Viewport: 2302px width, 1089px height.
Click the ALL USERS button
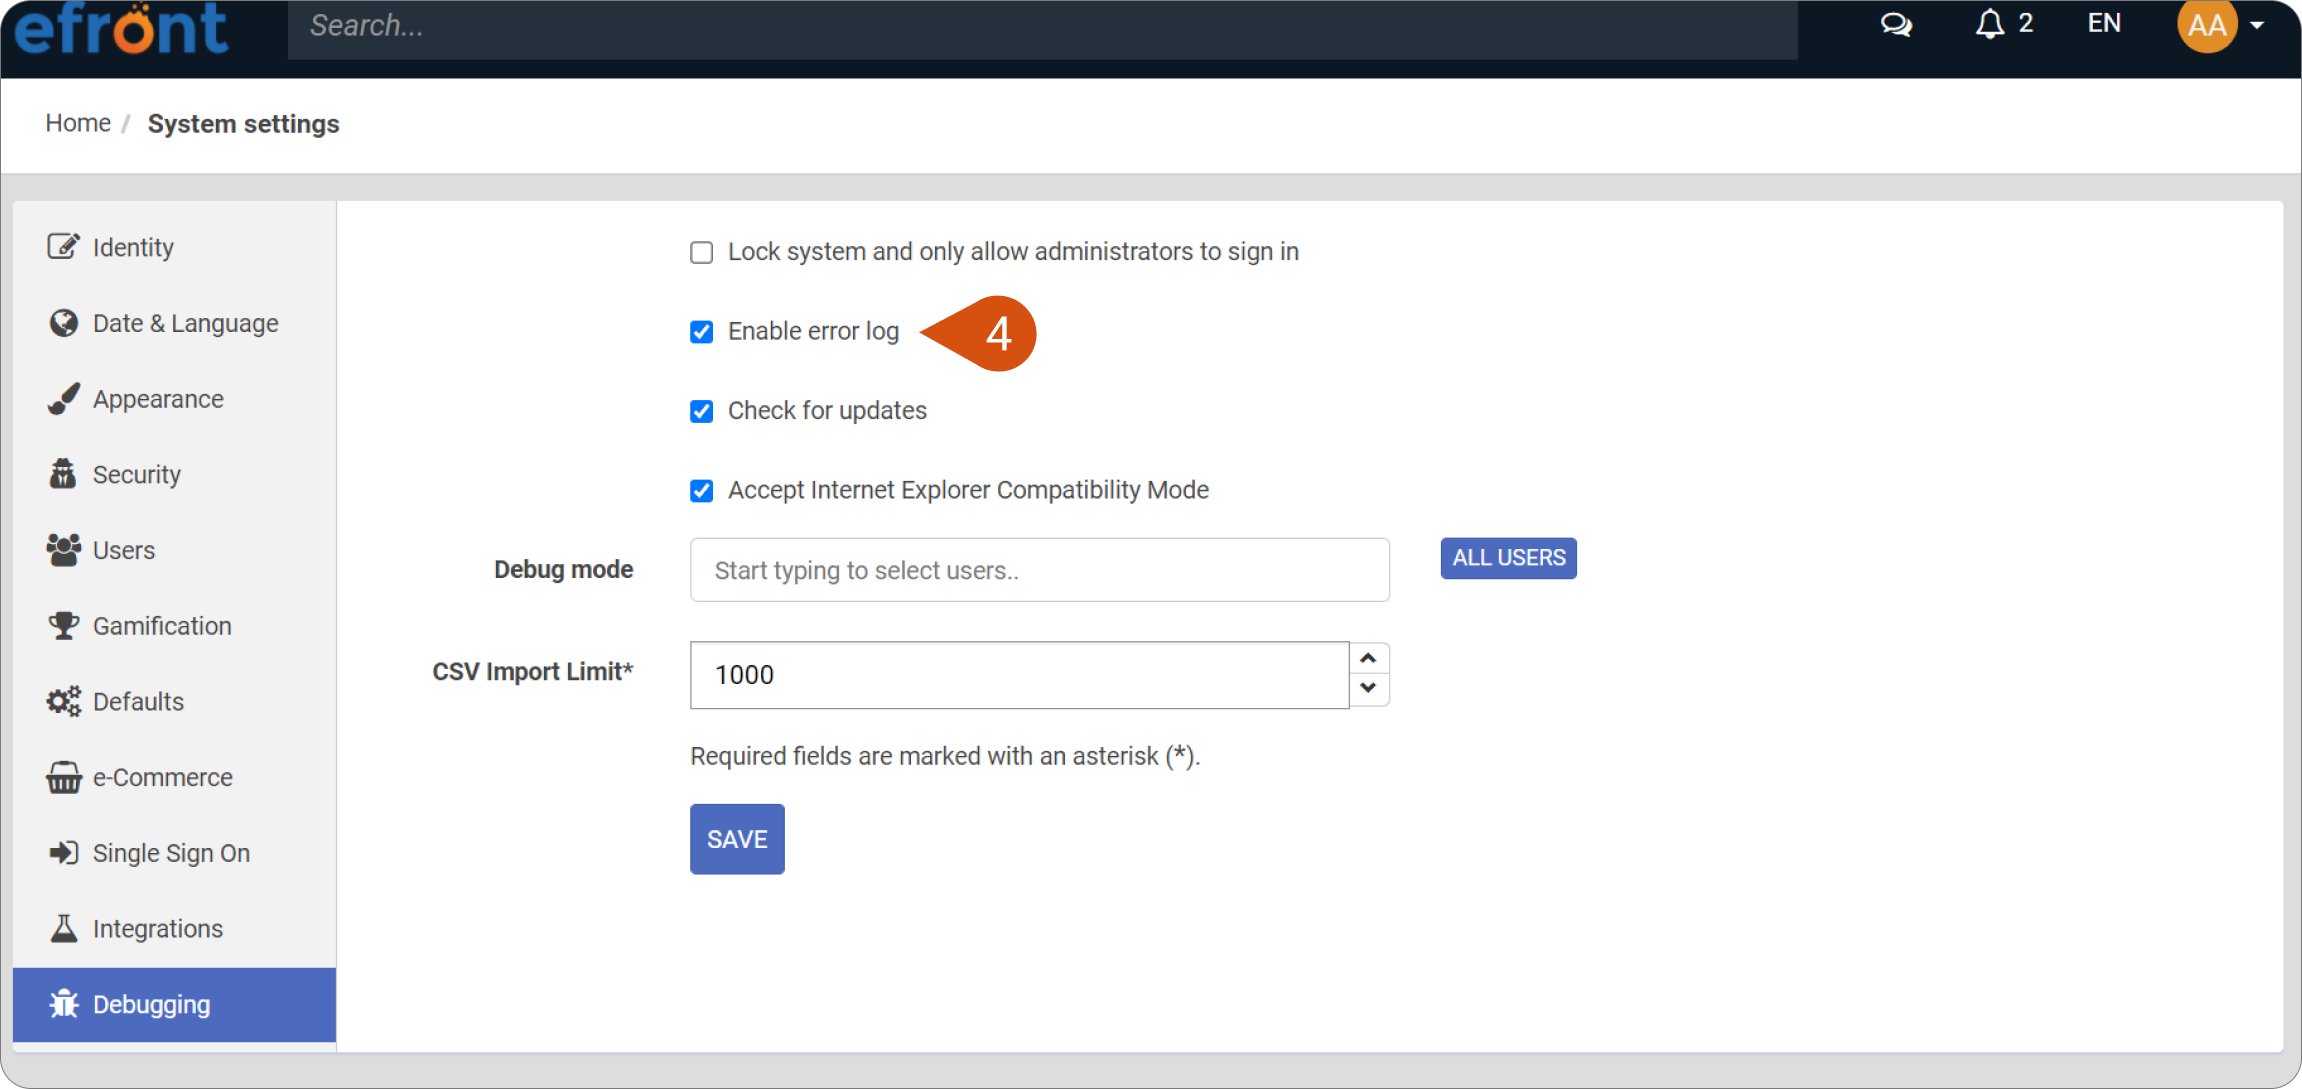1508,558
